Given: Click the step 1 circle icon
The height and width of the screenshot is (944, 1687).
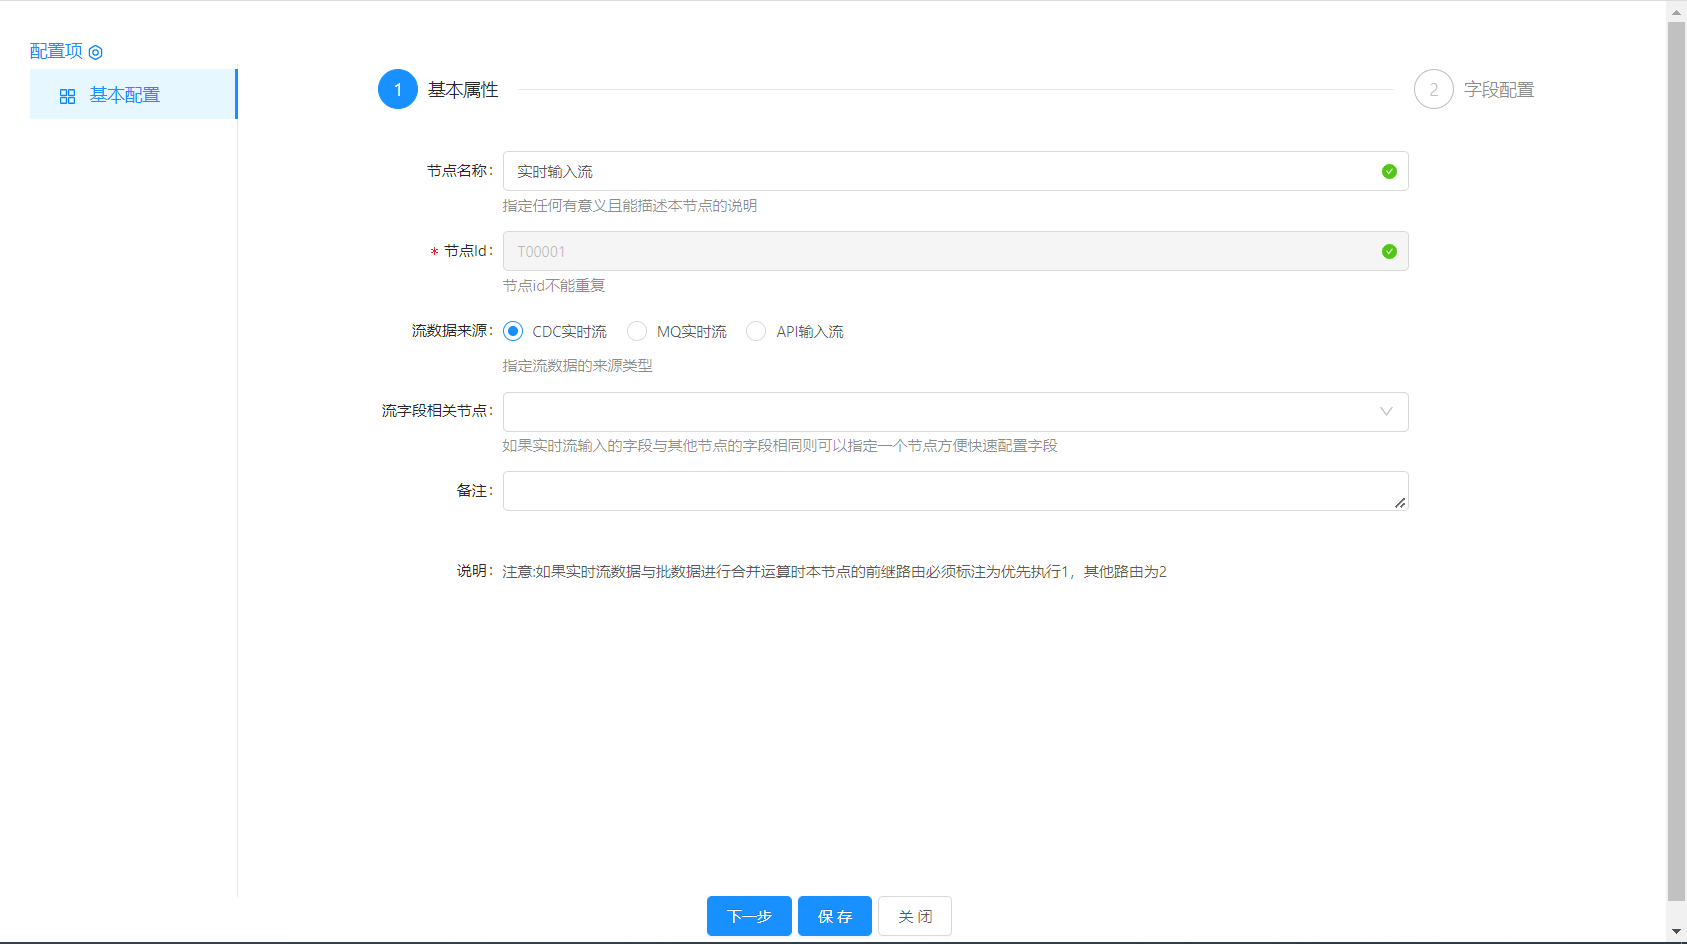Looking at the screenshot, I should (398, 90).
